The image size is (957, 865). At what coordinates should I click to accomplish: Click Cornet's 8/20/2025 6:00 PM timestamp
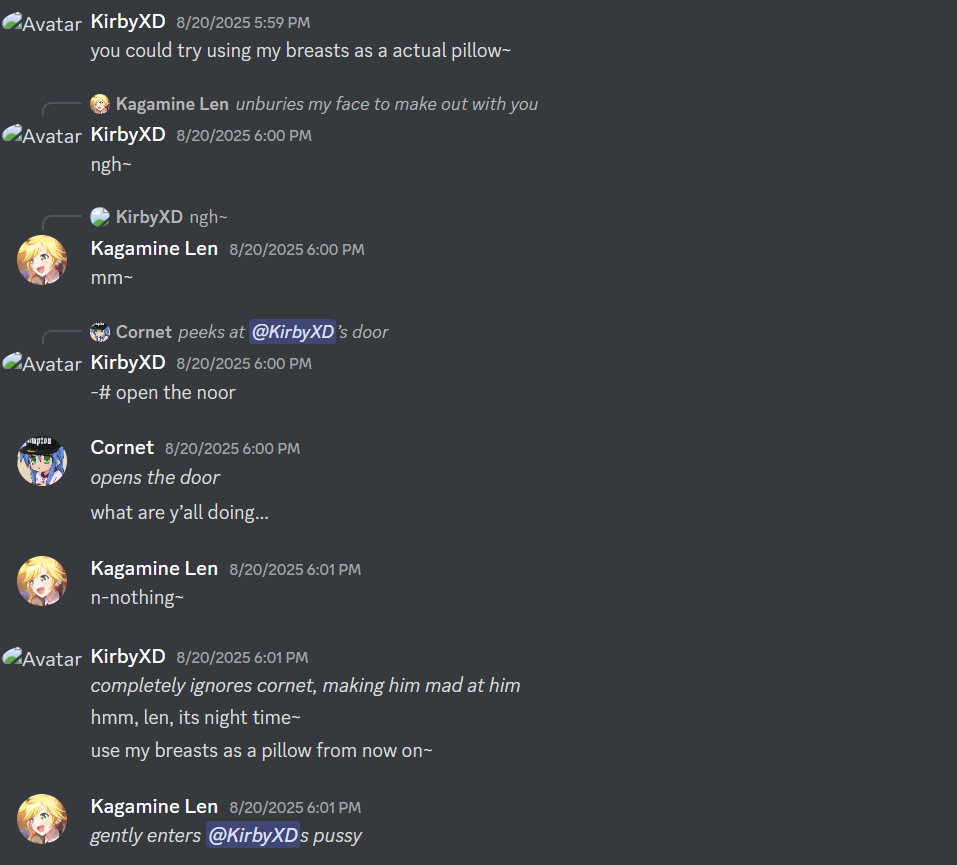[233, 449]
